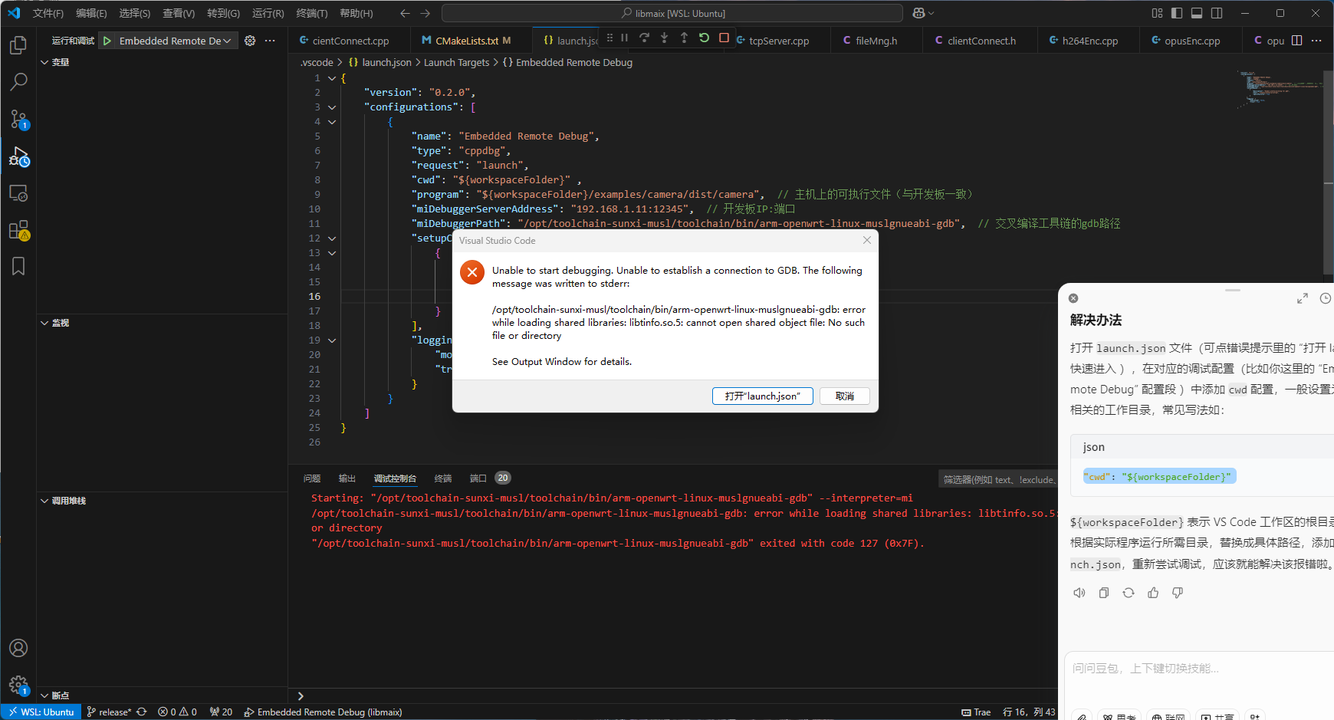The height and width of the screenshot is (720, 1334).
Task: Open the Accounts menu
Action: click(x=18, y=648)
